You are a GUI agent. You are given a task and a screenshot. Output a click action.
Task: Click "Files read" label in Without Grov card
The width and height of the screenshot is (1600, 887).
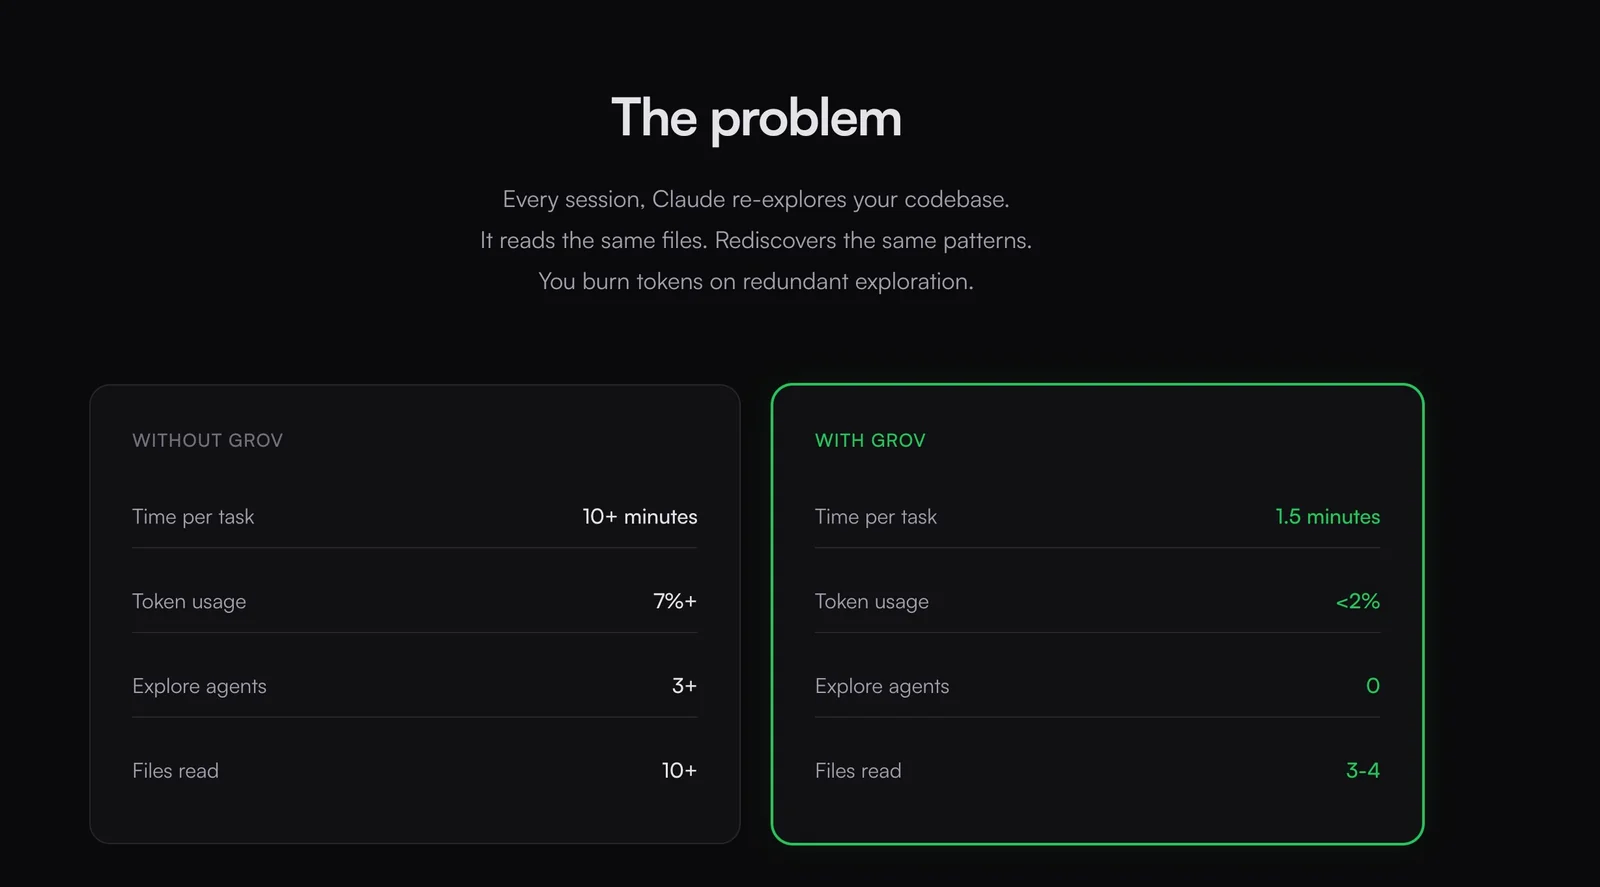click(175, 770)
